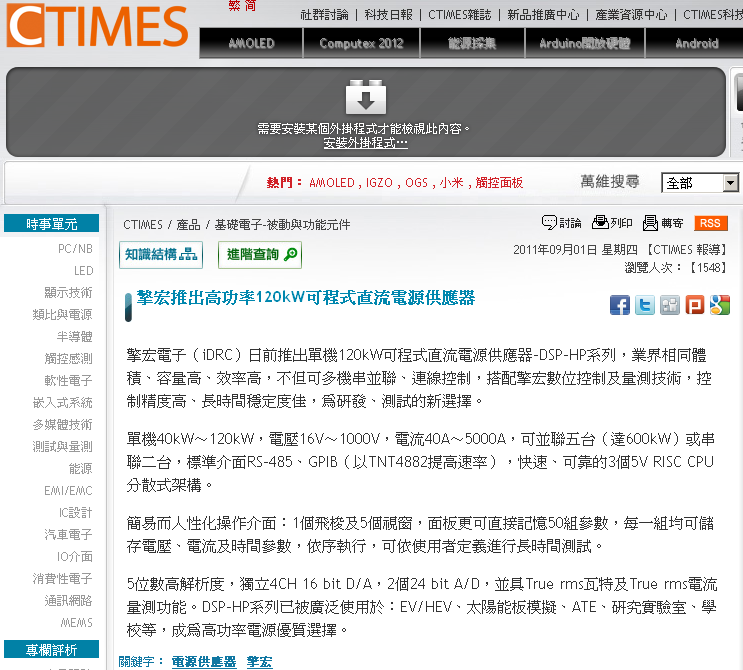
Task: Select the 能源採集 tab
Action: tap(472, 43)
